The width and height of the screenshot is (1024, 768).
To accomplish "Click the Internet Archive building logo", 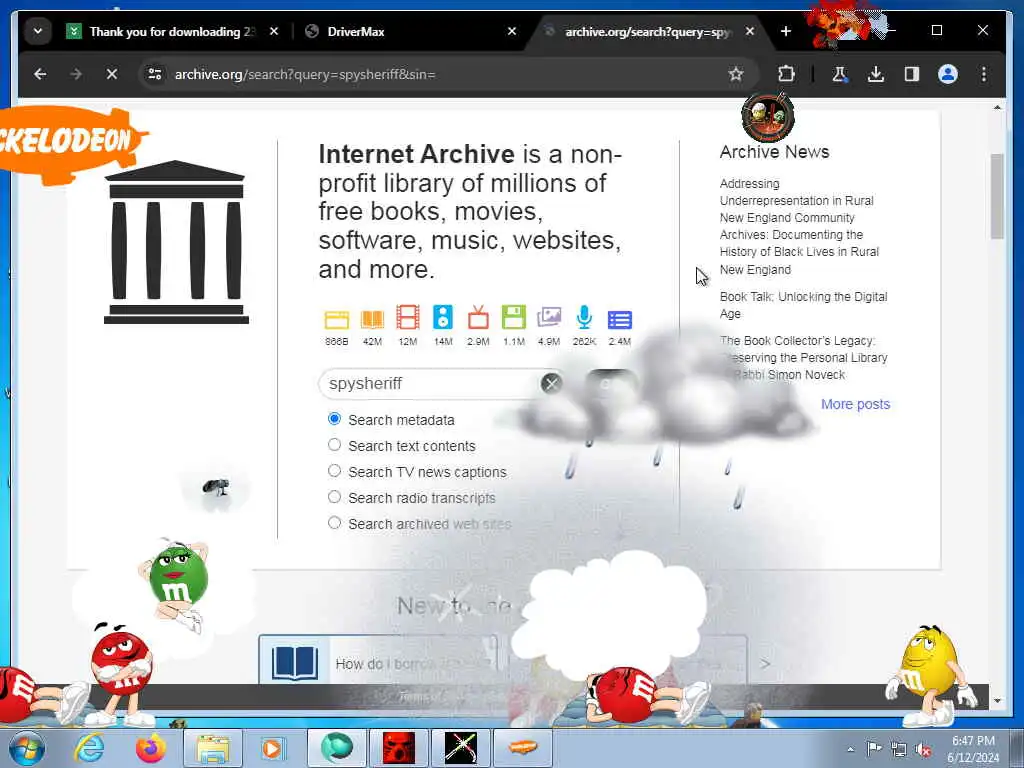I will click(x=176, y=242).
